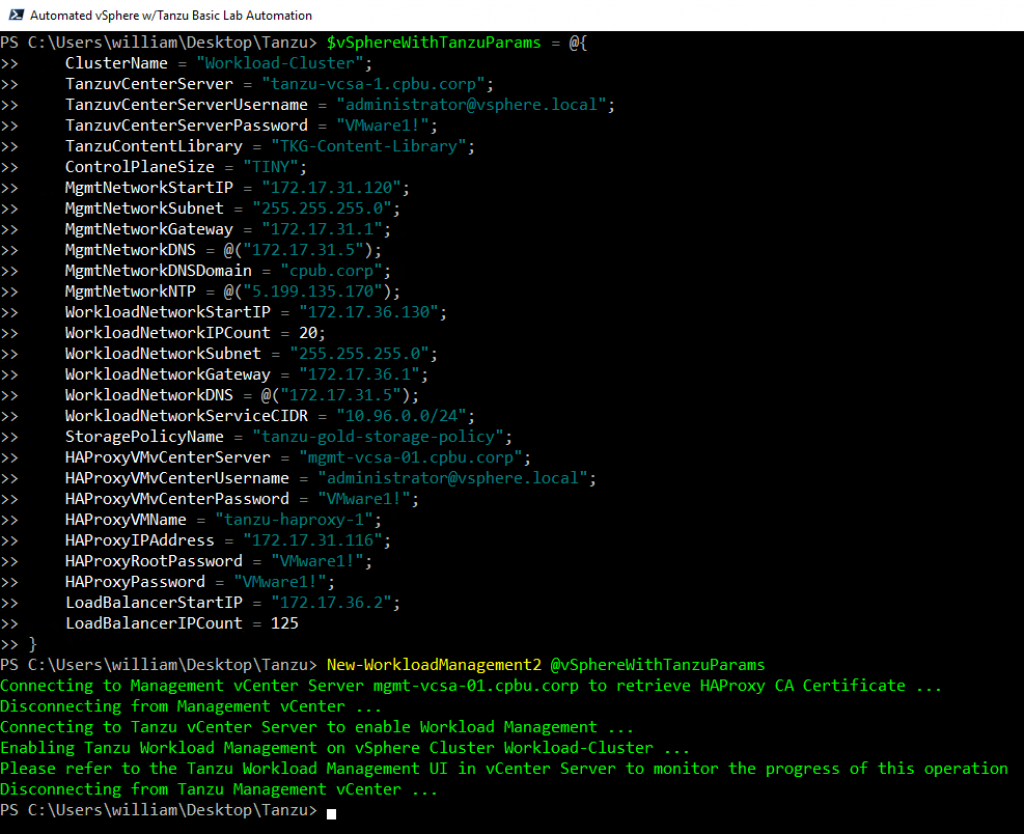Click the key HAProxyPassword
The height and width of the screenshot is (834, 1024).
[135, 582]
